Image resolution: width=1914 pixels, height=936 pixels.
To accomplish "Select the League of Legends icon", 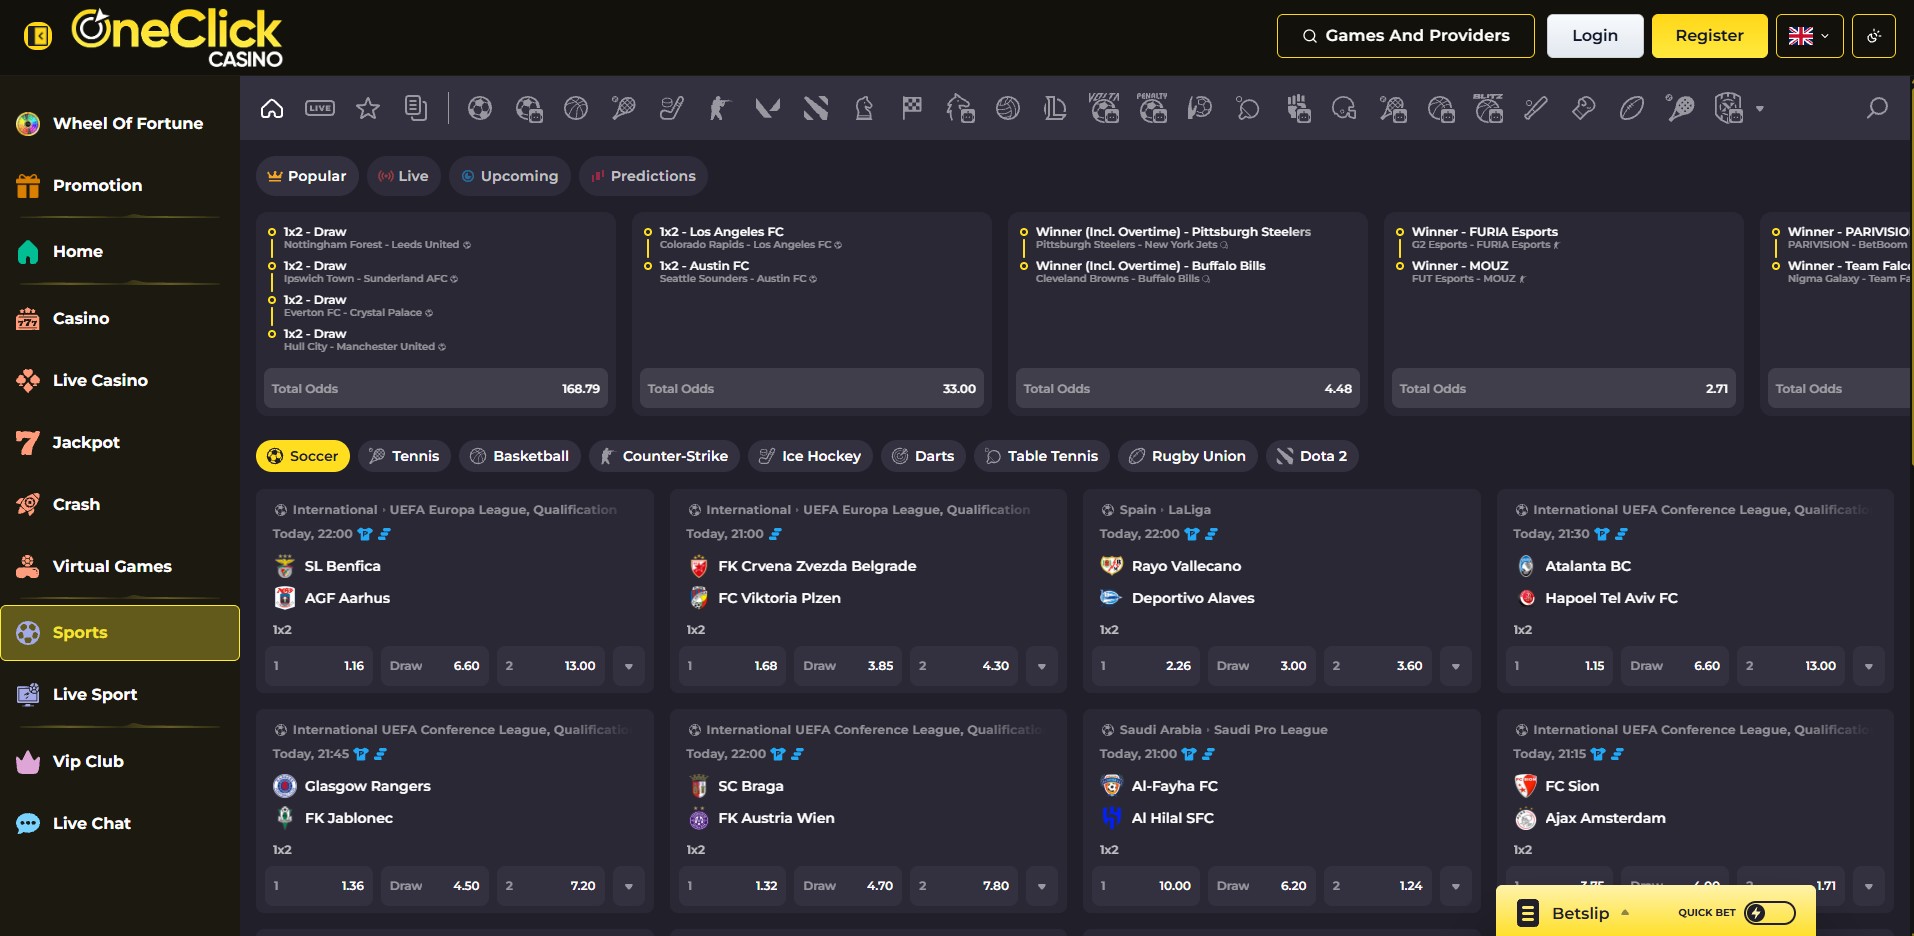I will point(1056,108).
